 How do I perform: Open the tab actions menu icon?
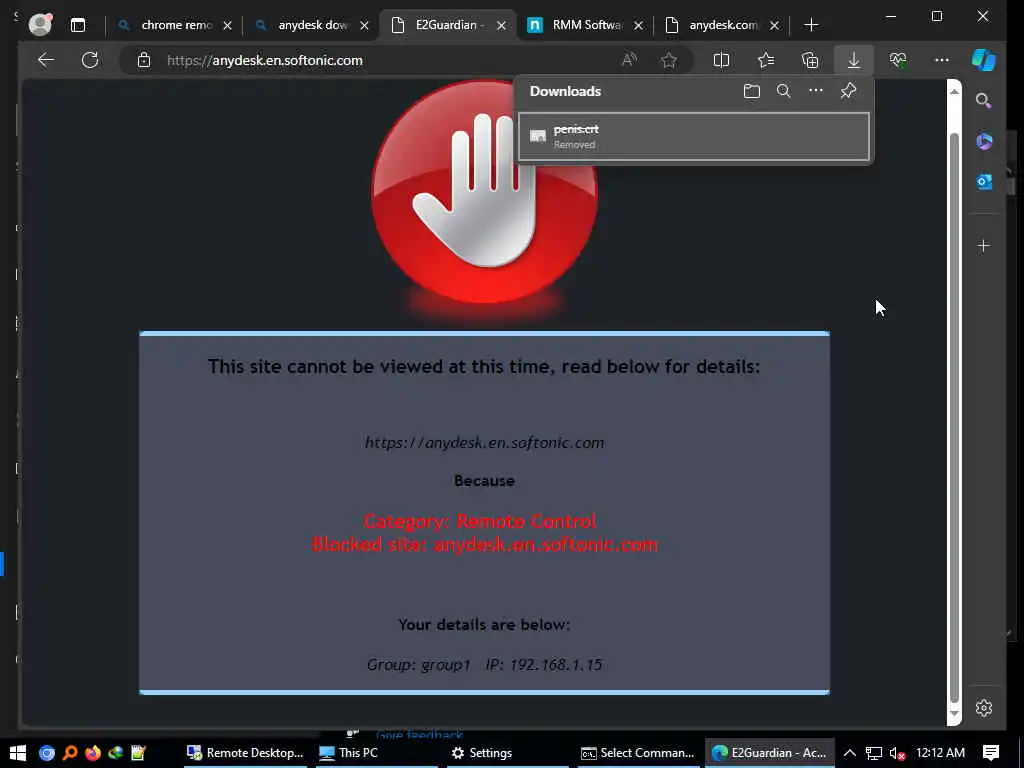point(78,25)
